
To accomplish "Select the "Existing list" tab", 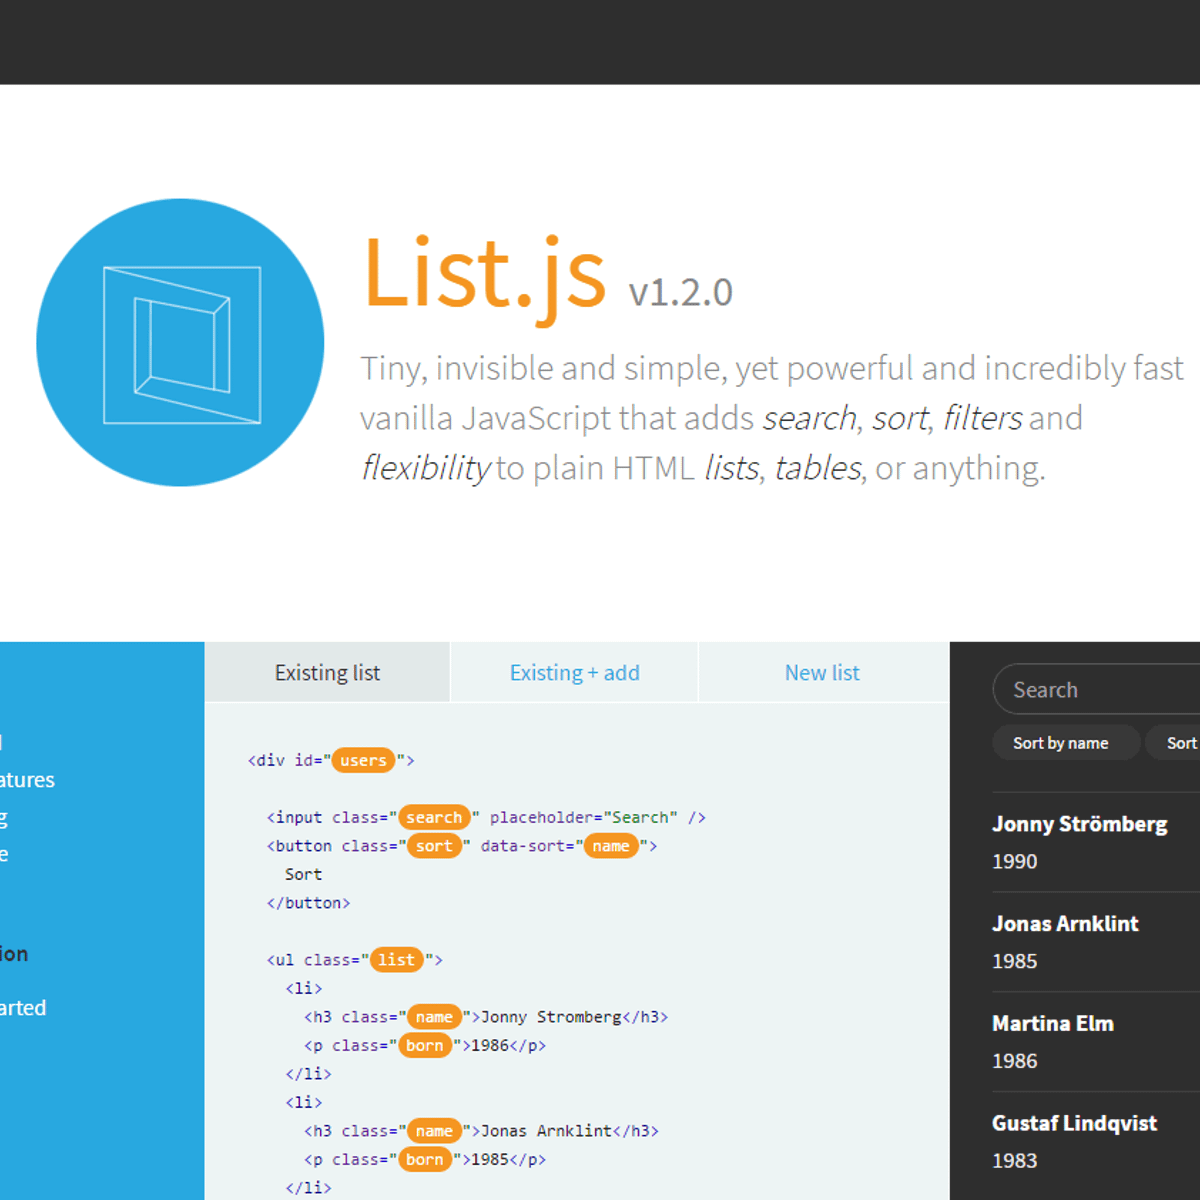I will 327,672.
